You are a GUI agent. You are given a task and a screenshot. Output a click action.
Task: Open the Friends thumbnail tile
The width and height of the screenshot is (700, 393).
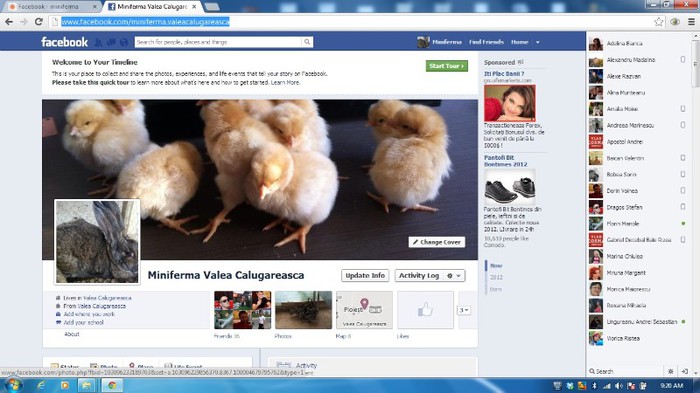(x=242, y=310)
